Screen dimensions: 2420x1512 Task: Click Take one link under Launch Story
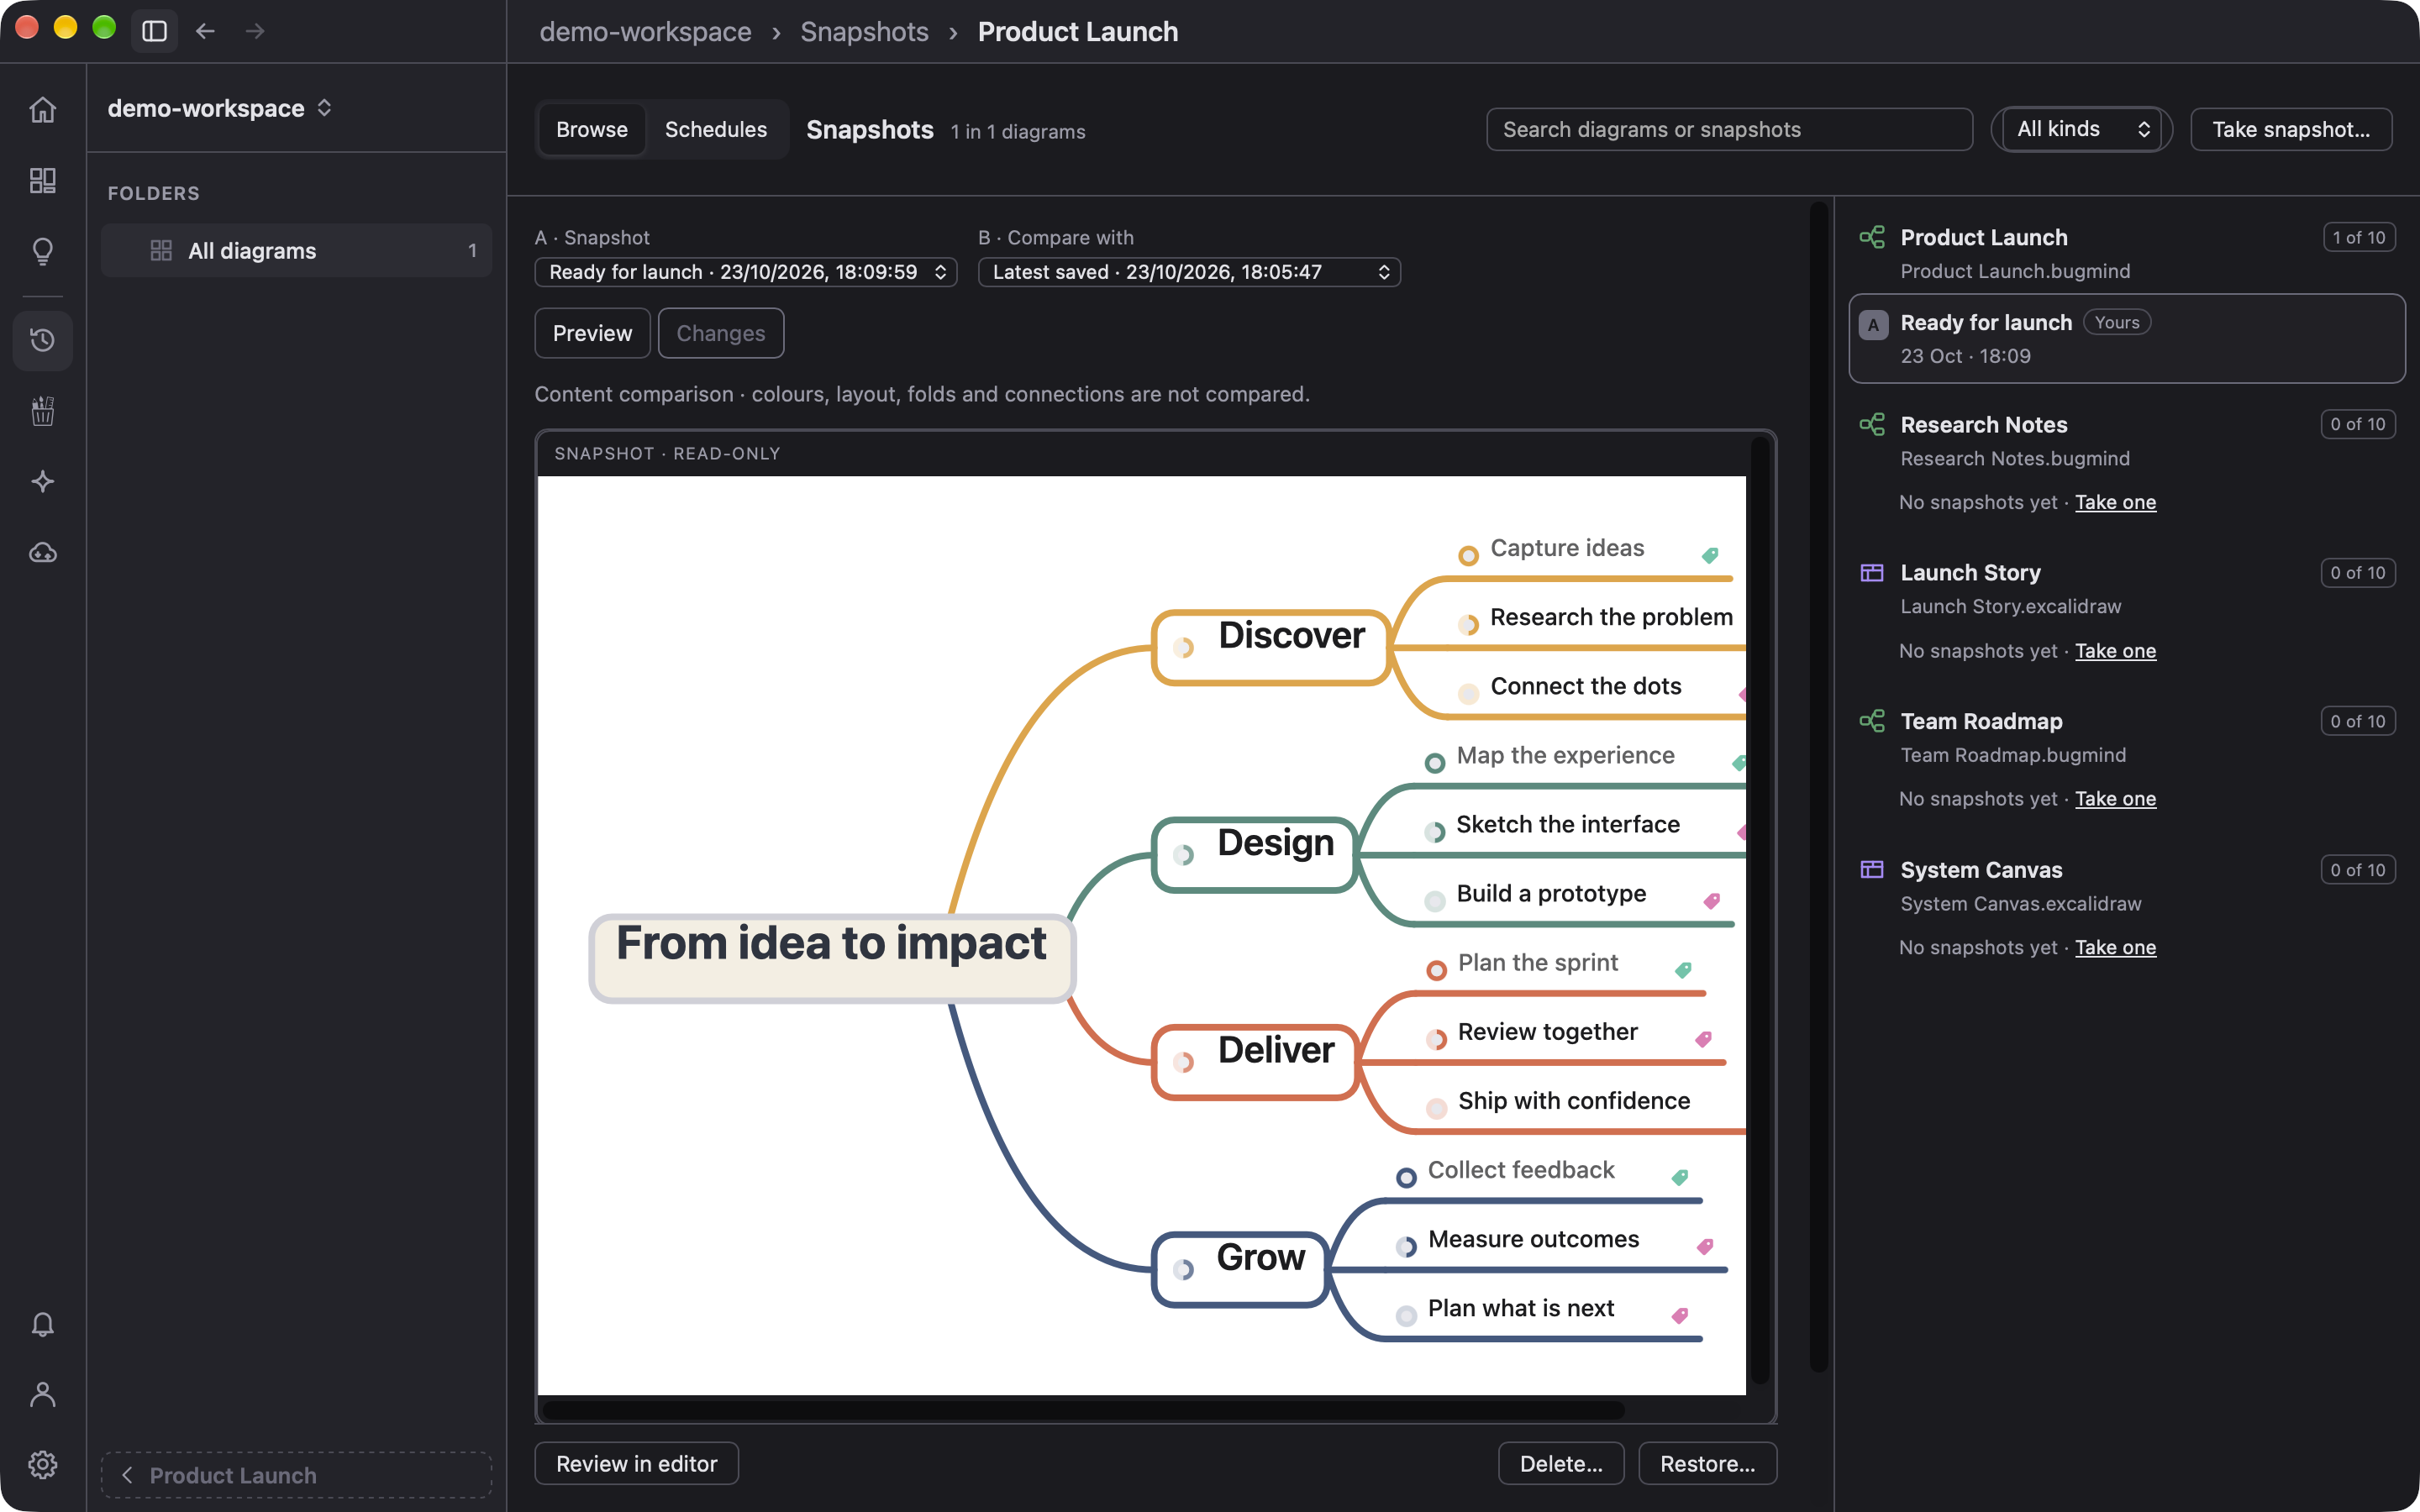click(x=2115, y=650)
